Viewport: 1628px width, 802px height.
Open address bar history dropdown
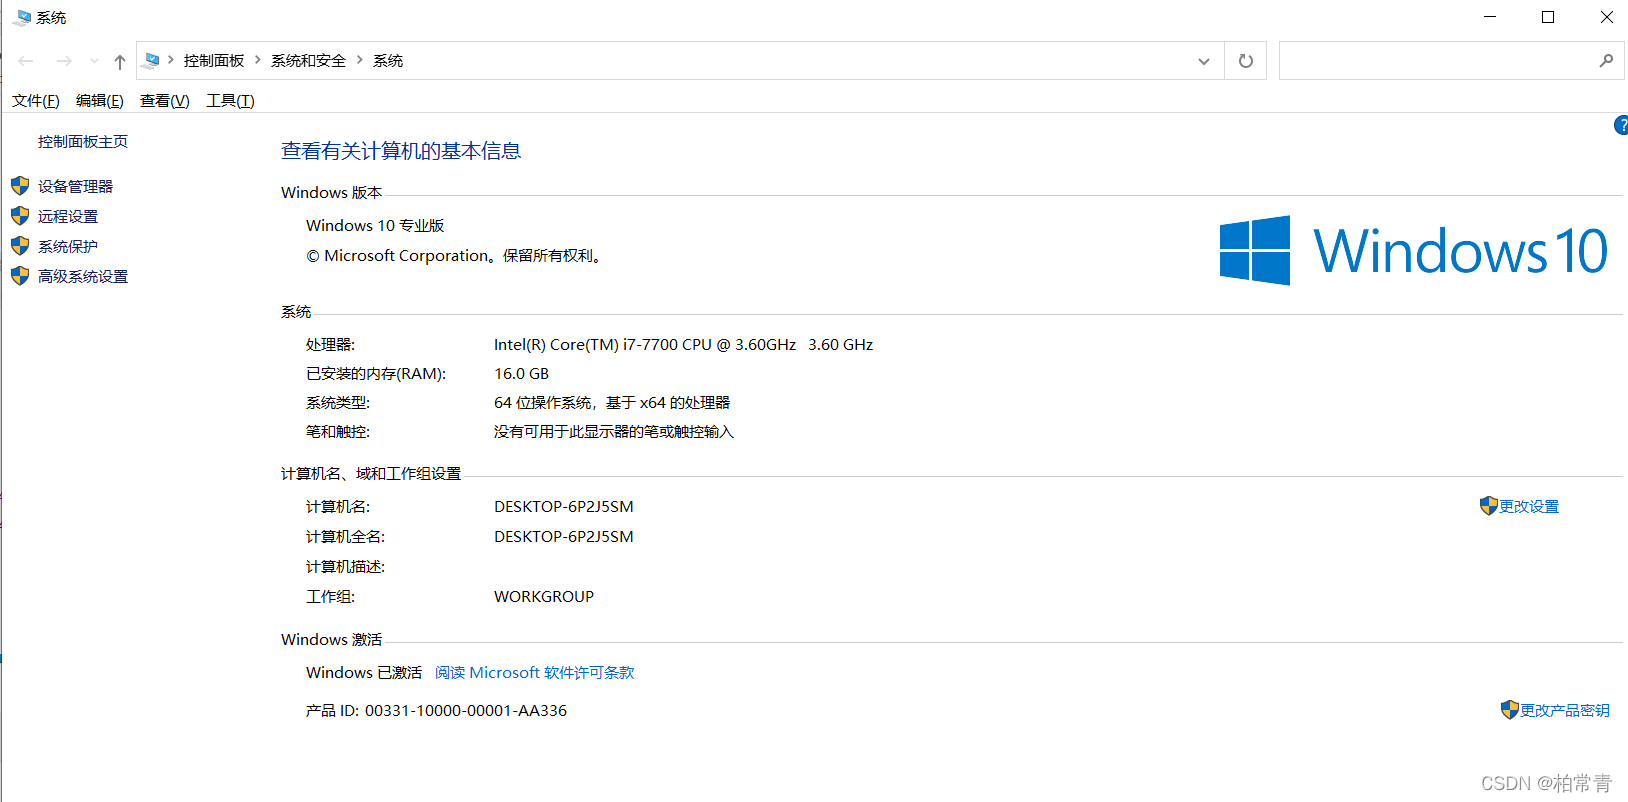click(x=1204, y=61)
